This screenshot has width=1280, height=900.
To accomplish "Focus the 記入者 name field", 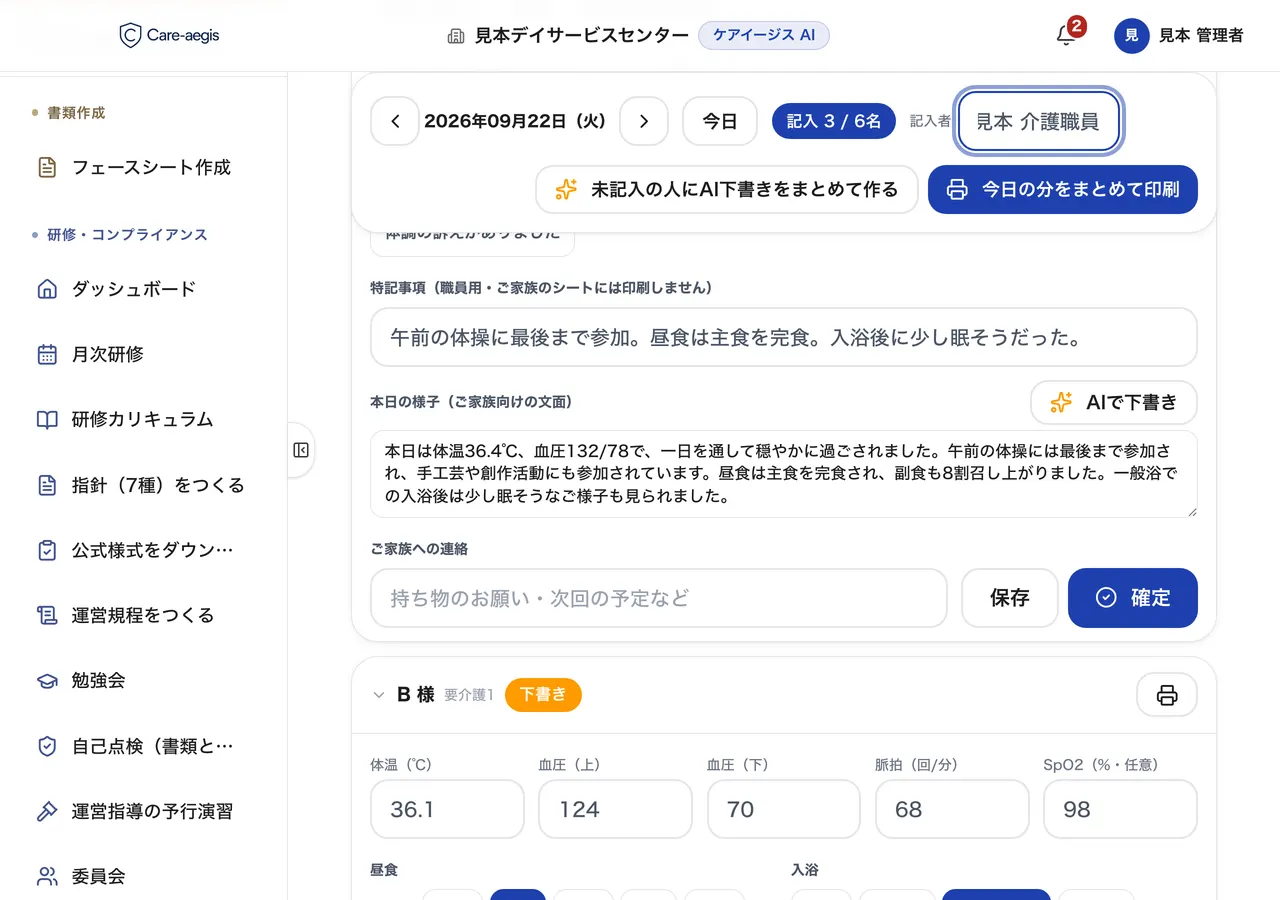I will pyautogui.click(x=1038, y=121).
